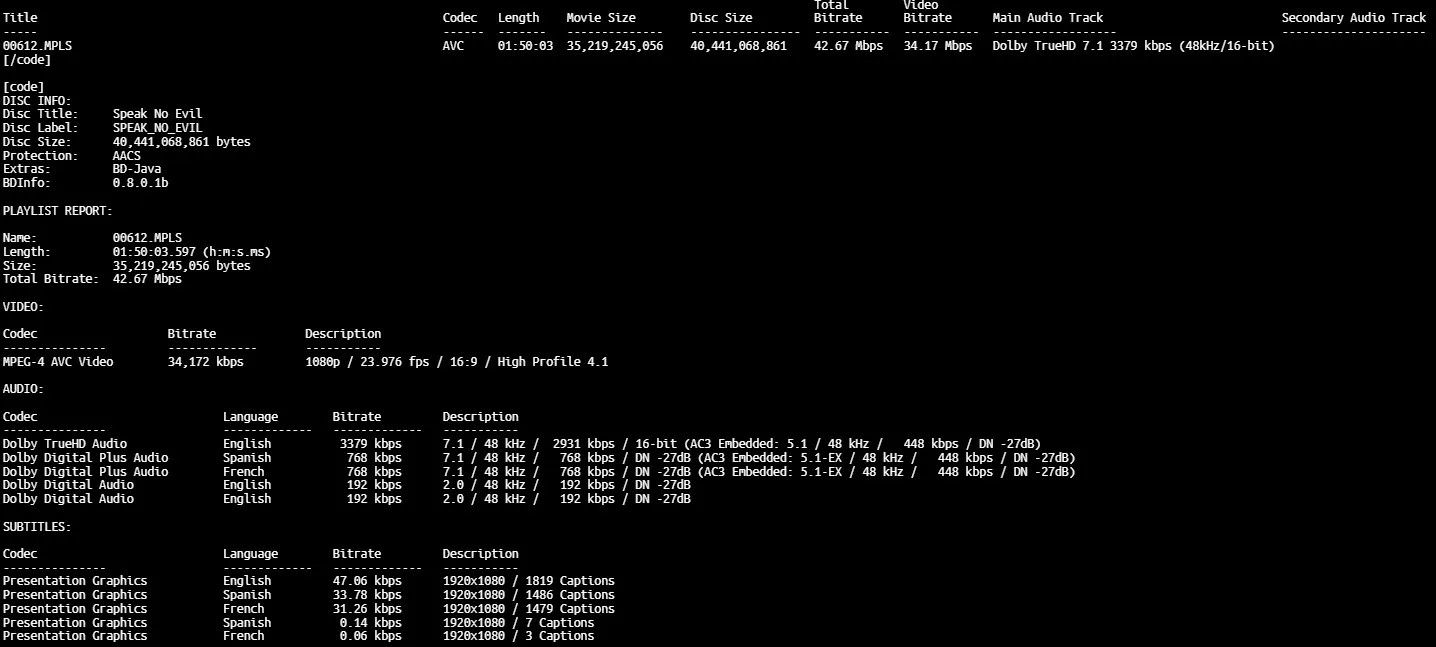Viewport: 1436px width, 647px height.
Task: Click the VIDEO section heading
Action: coord(23,307)
